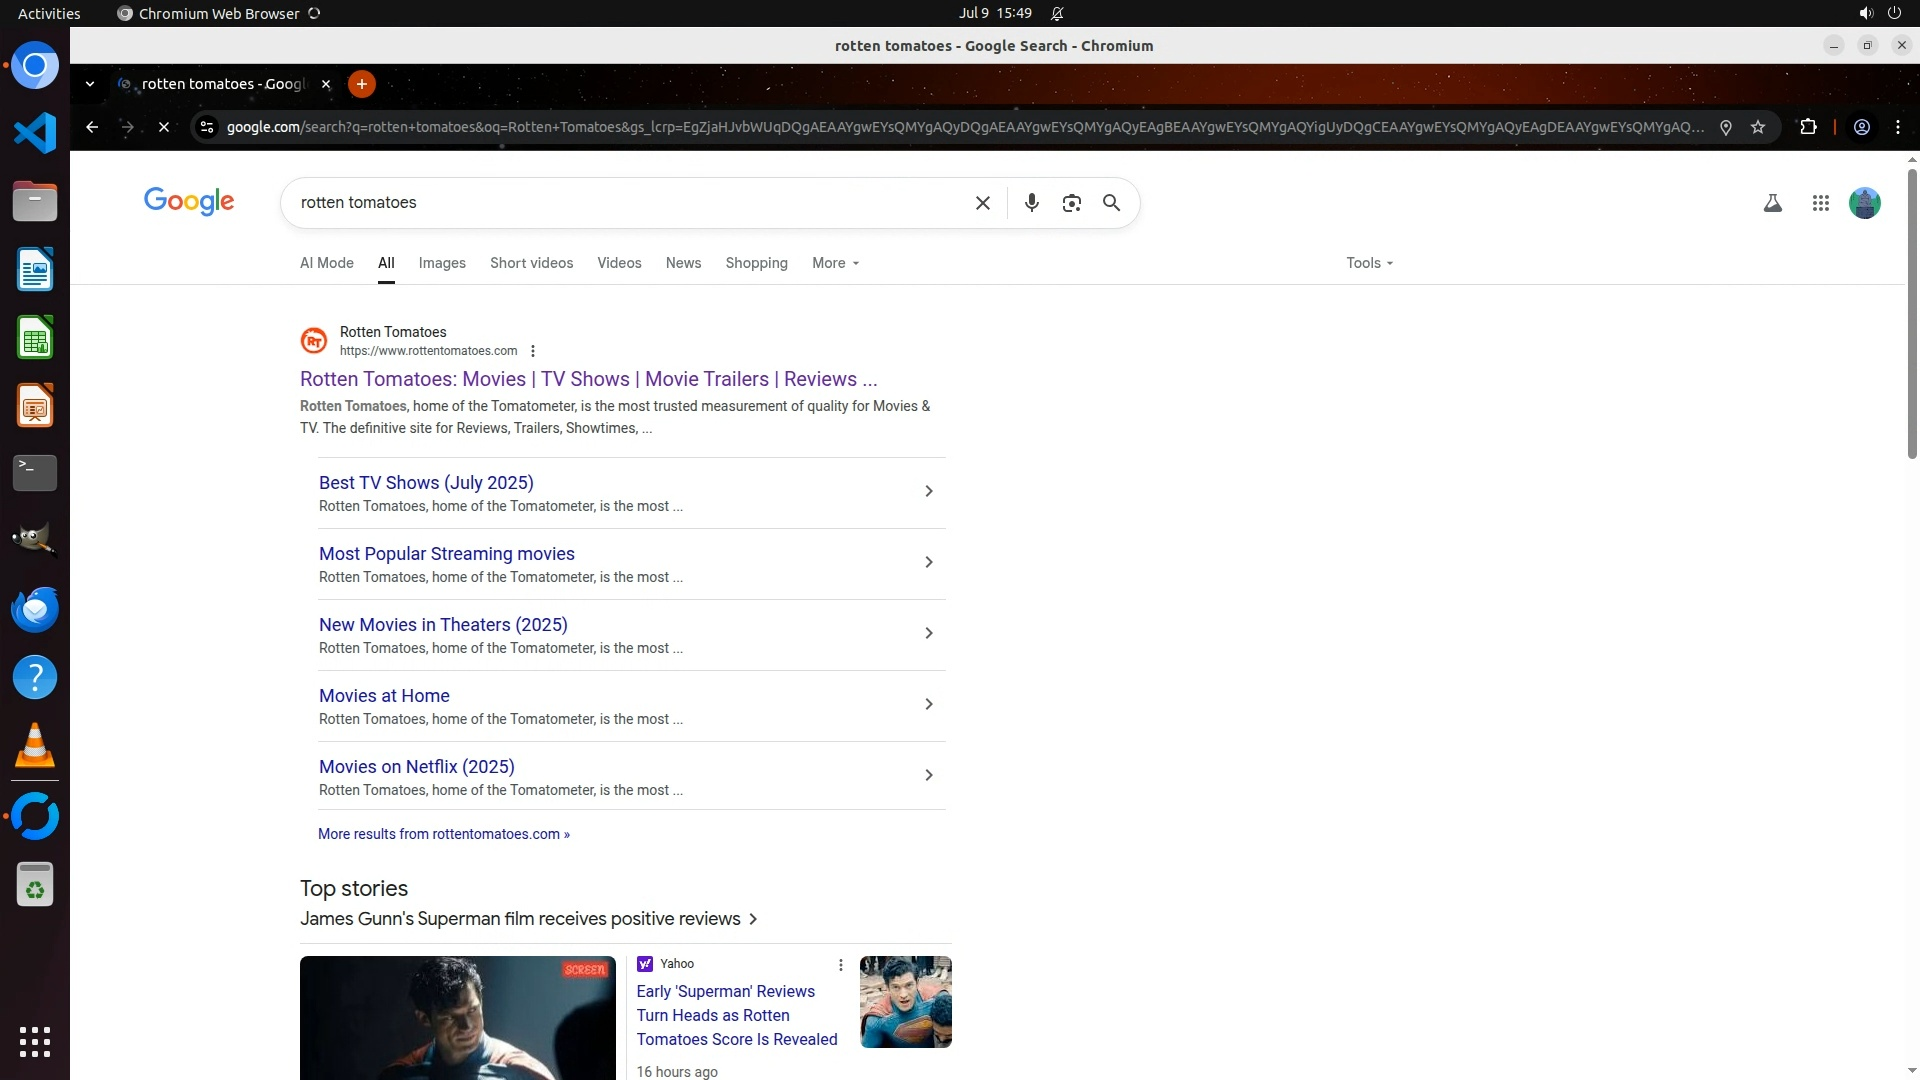Bookmark this page with star icon
The height and width of the screenshot is (1080, 1920).
1758,127
